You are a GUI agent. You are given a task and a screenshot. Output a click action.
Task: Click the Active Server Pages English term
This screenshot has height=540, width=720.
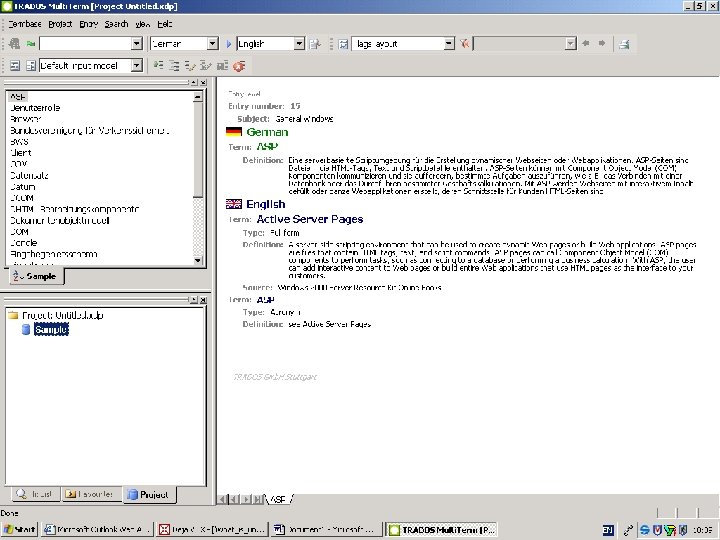(x=310, y=219)
